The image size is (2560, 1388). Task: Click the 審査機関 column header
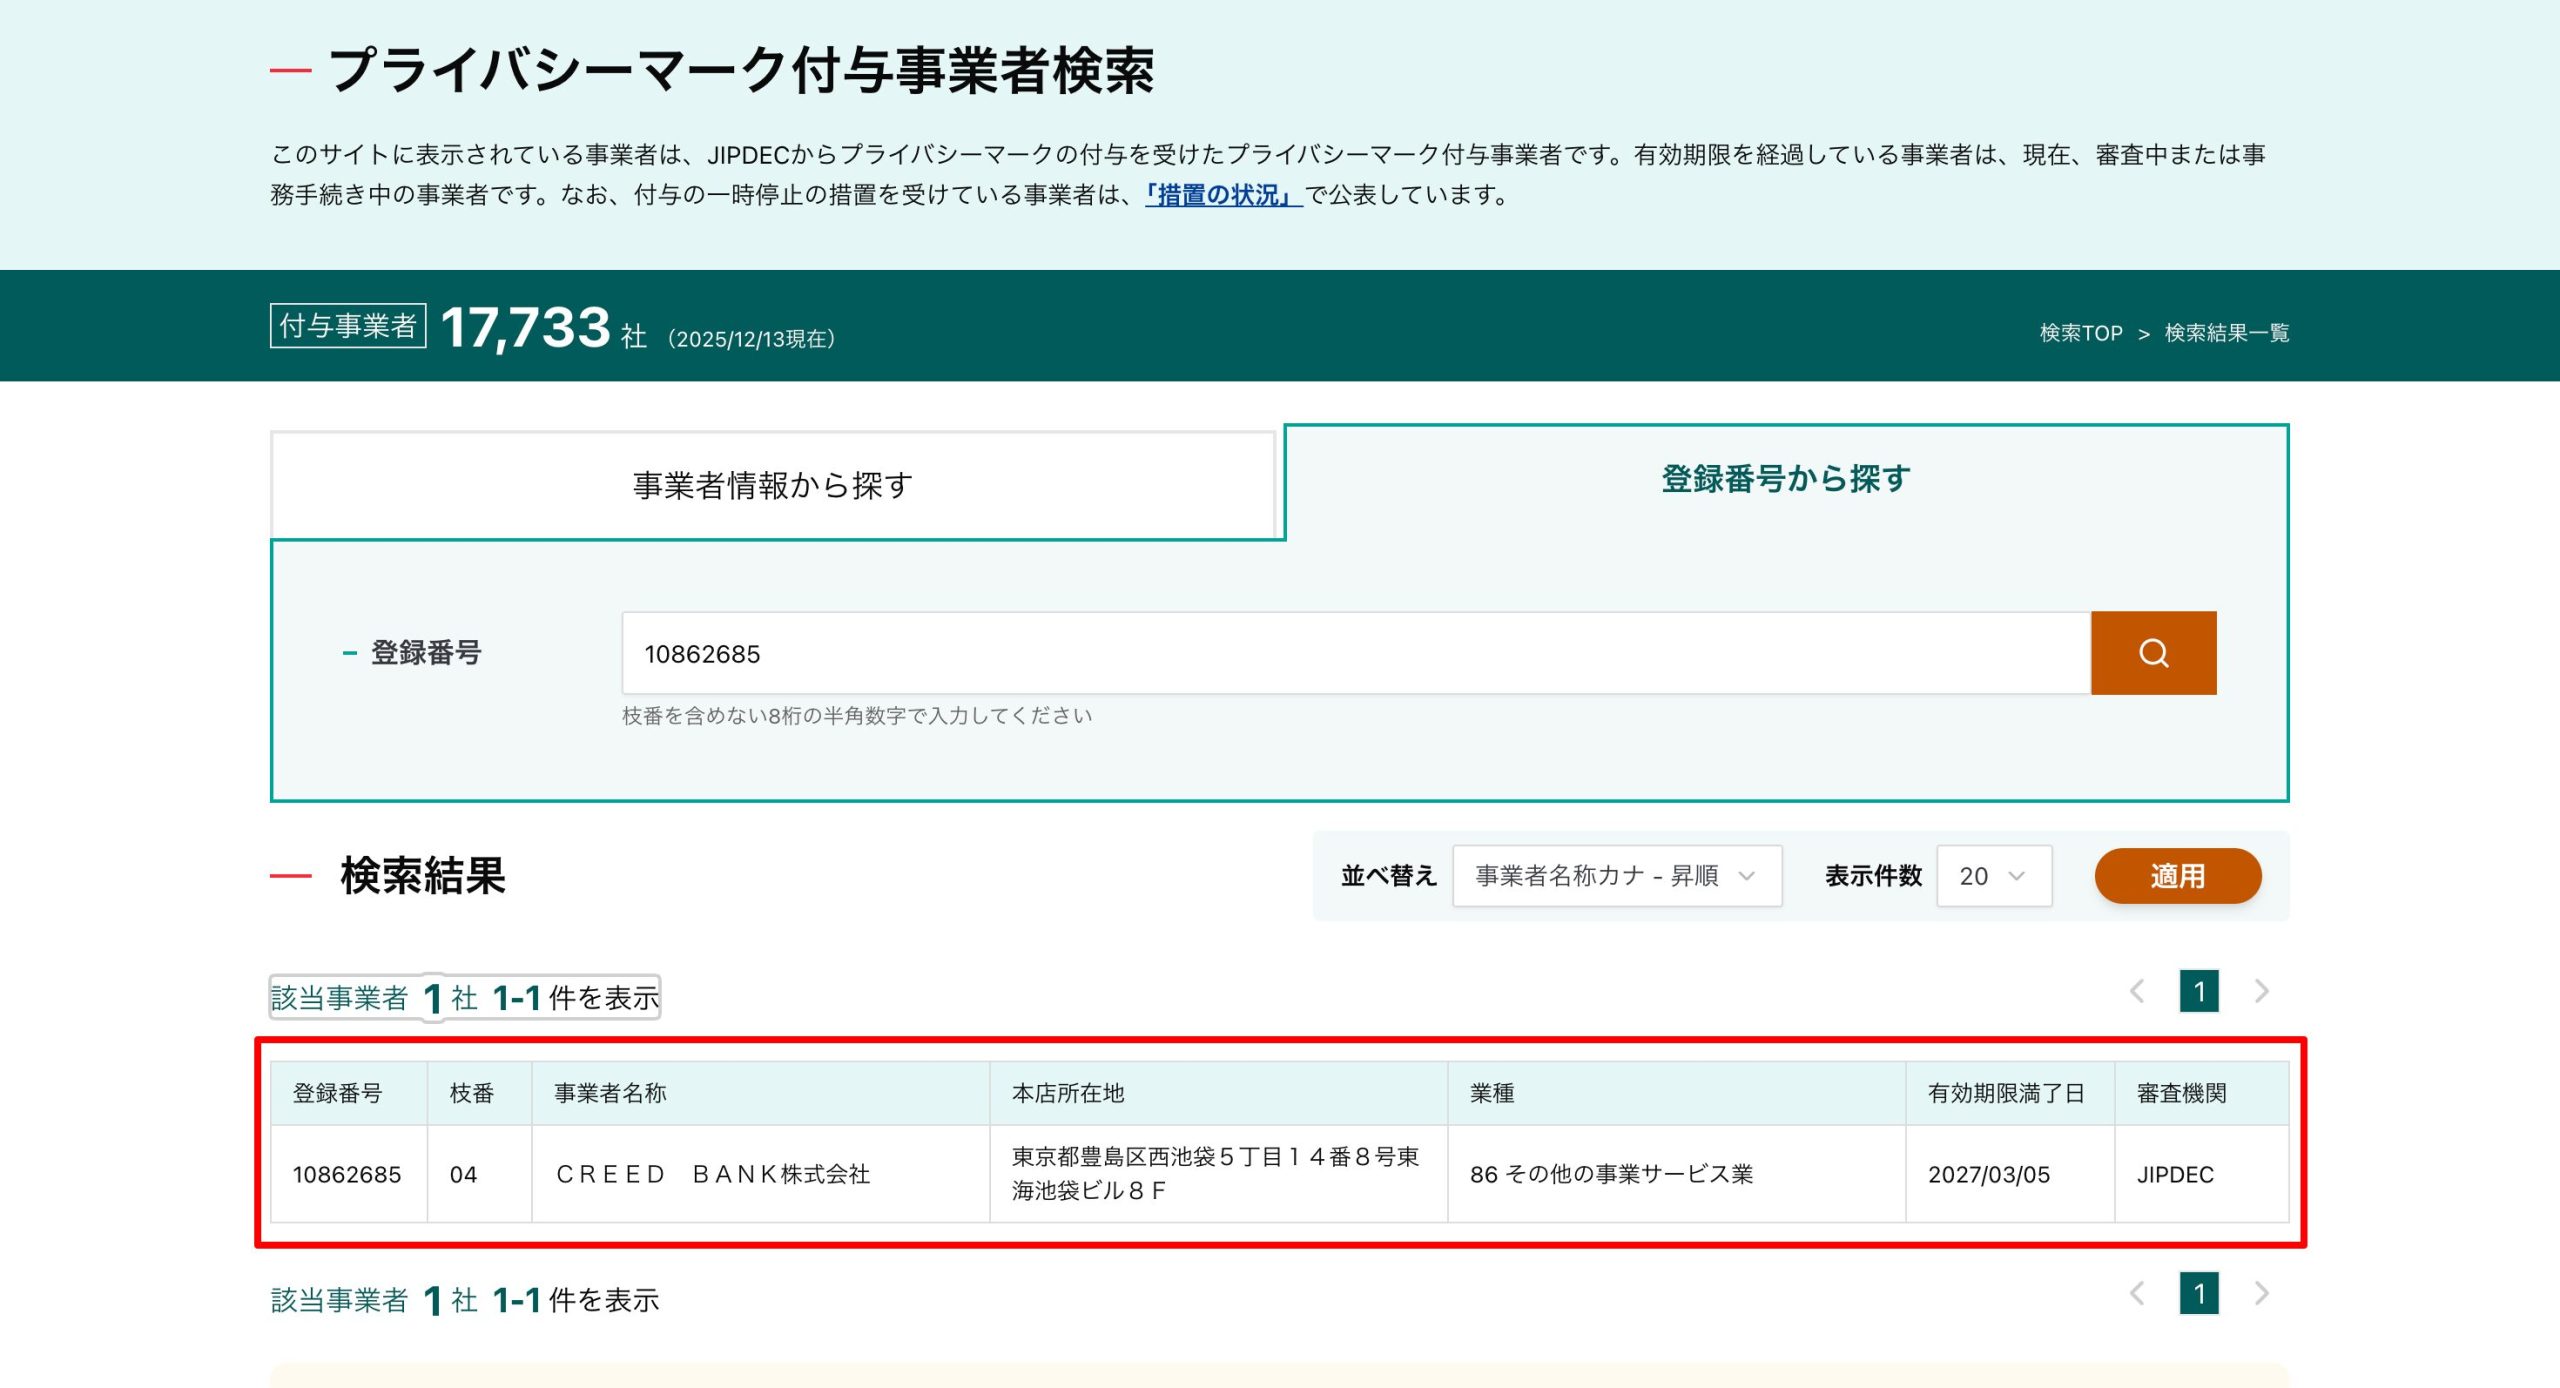(2202, 1093)
